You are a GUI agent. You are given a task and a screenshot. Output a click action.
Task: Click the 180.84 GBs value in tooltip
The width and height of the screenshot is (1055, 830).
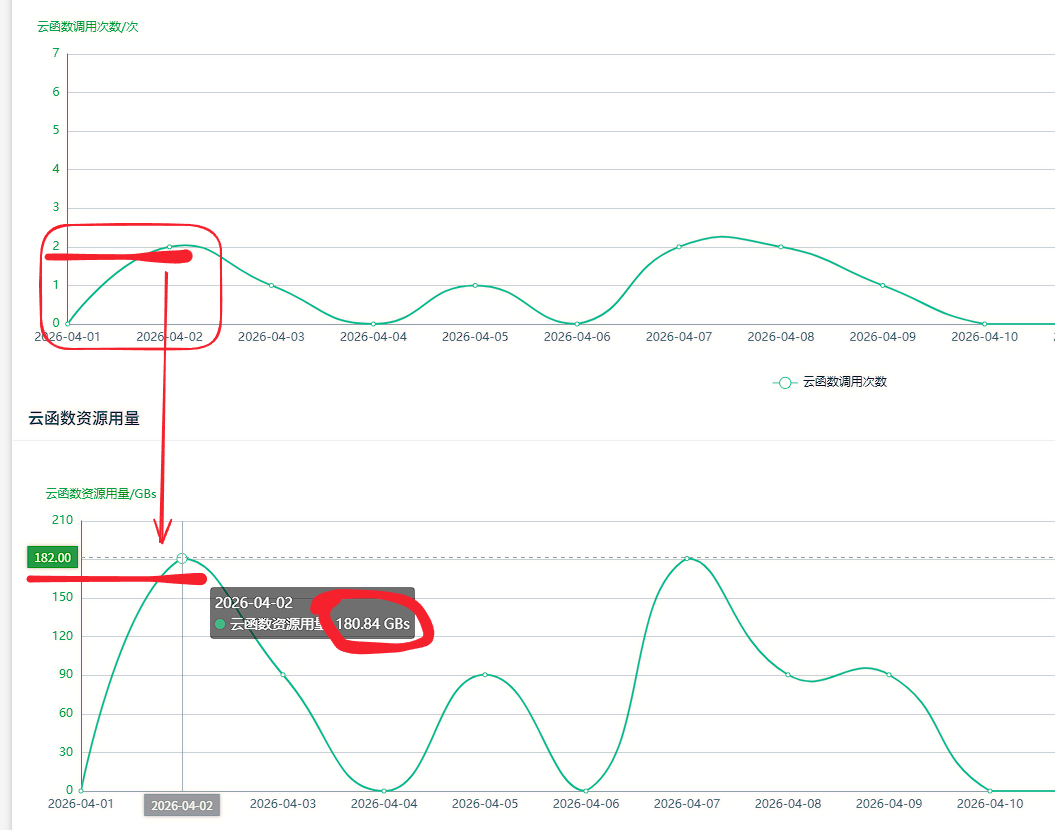point(373,624)
